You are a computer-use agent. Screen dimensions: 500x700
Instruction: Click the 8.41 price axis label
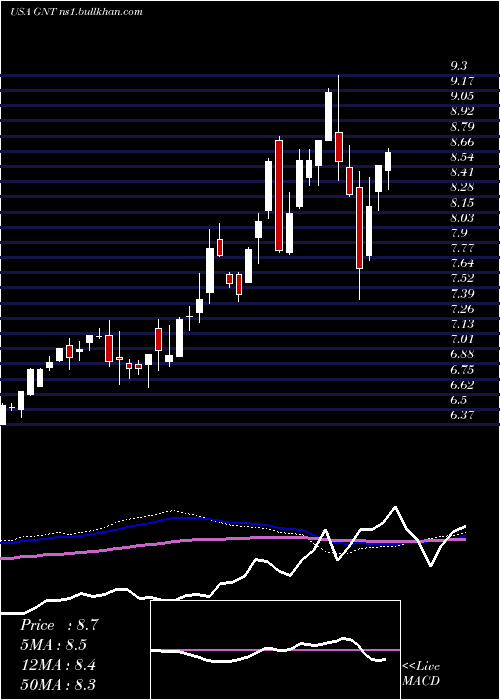tap(462, 172)
